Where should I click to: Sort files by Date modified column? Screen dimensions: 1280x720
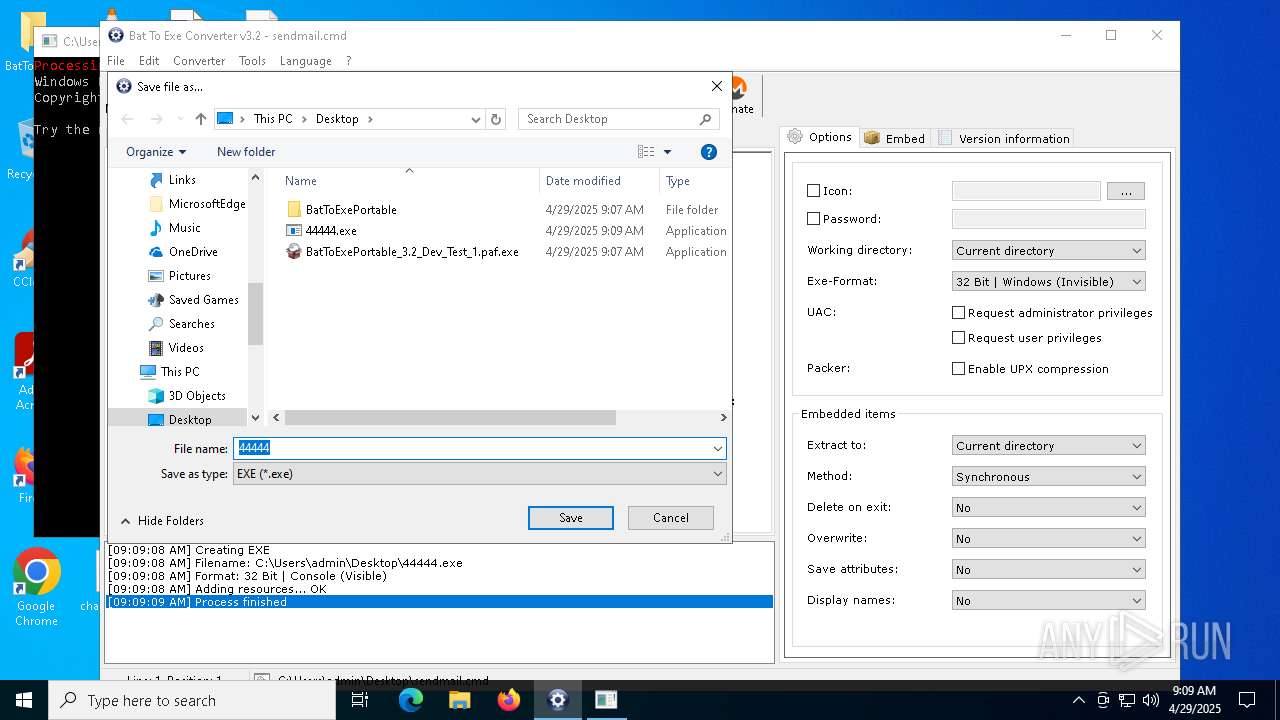(583, 181)
